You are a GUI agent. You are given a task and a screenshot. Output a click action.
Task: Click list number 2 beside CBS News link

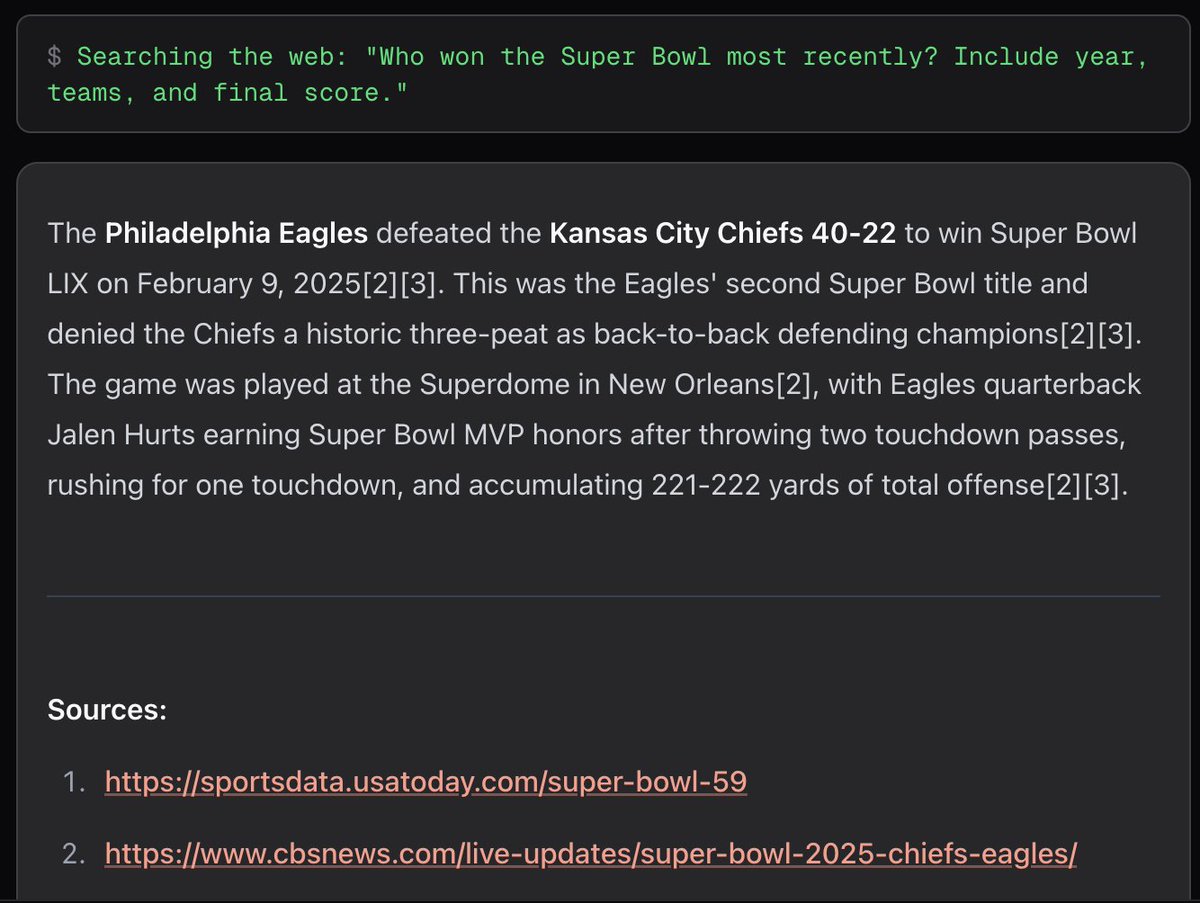click(73, 854)
